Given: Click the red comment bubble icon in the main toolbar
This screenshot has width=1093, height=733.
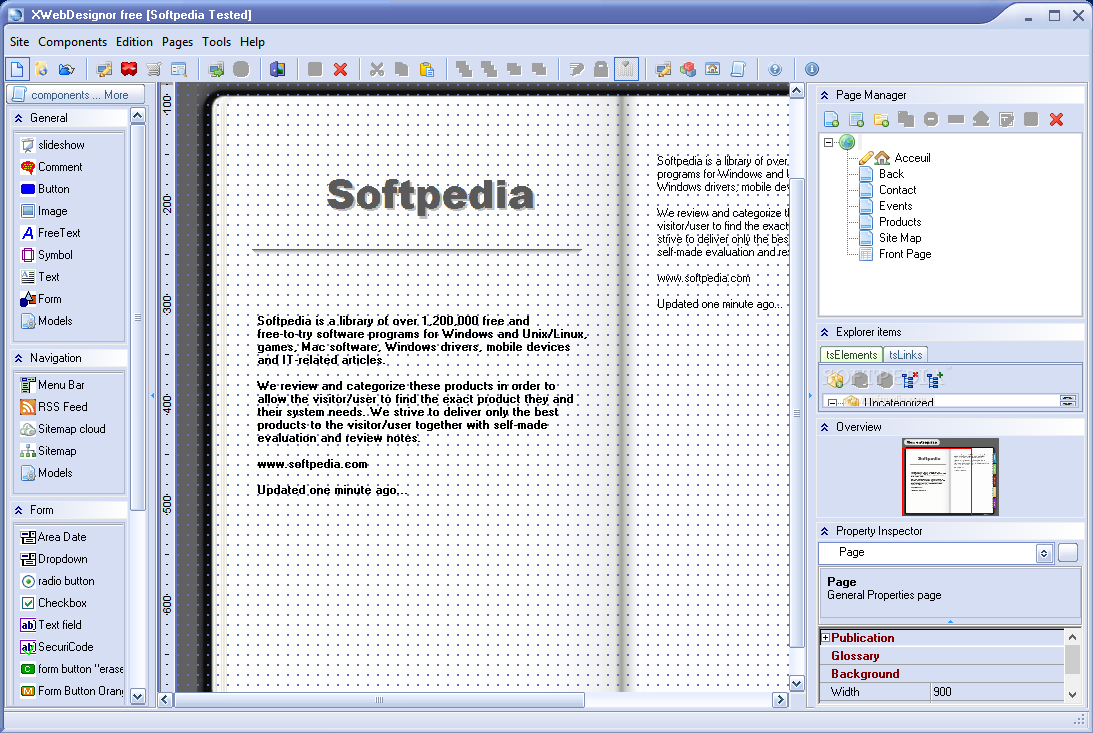Looking at the screenshot, I should [129, 69].
